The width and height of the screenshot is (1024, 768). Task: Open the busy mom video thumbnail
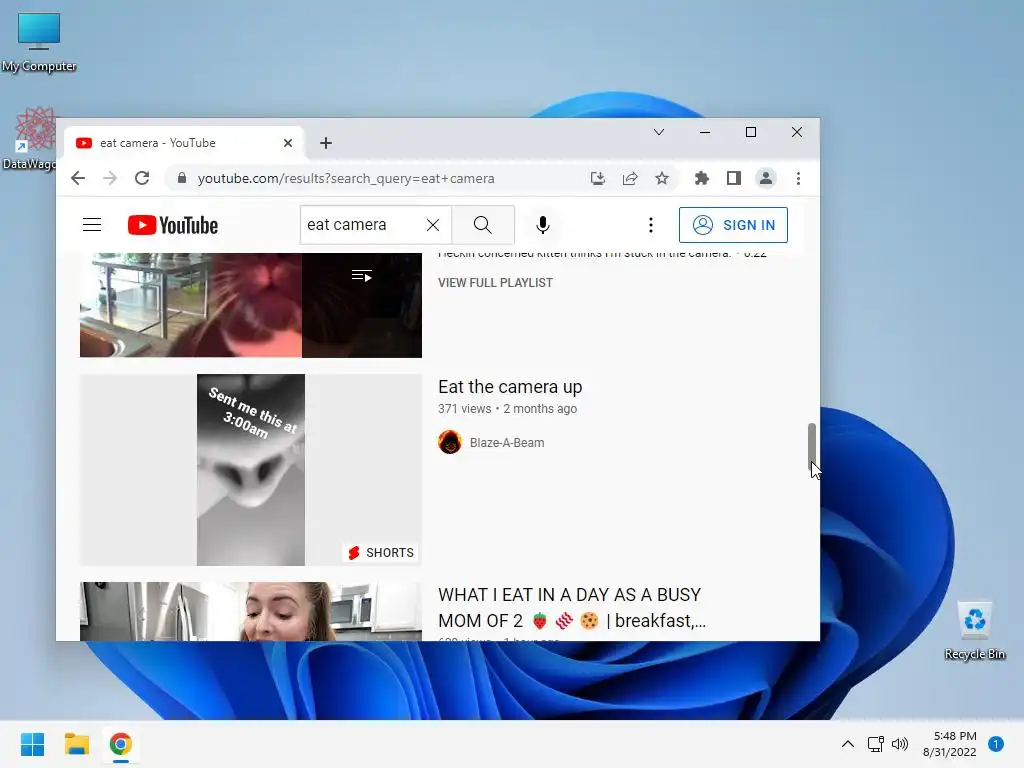tap(251, 611)
